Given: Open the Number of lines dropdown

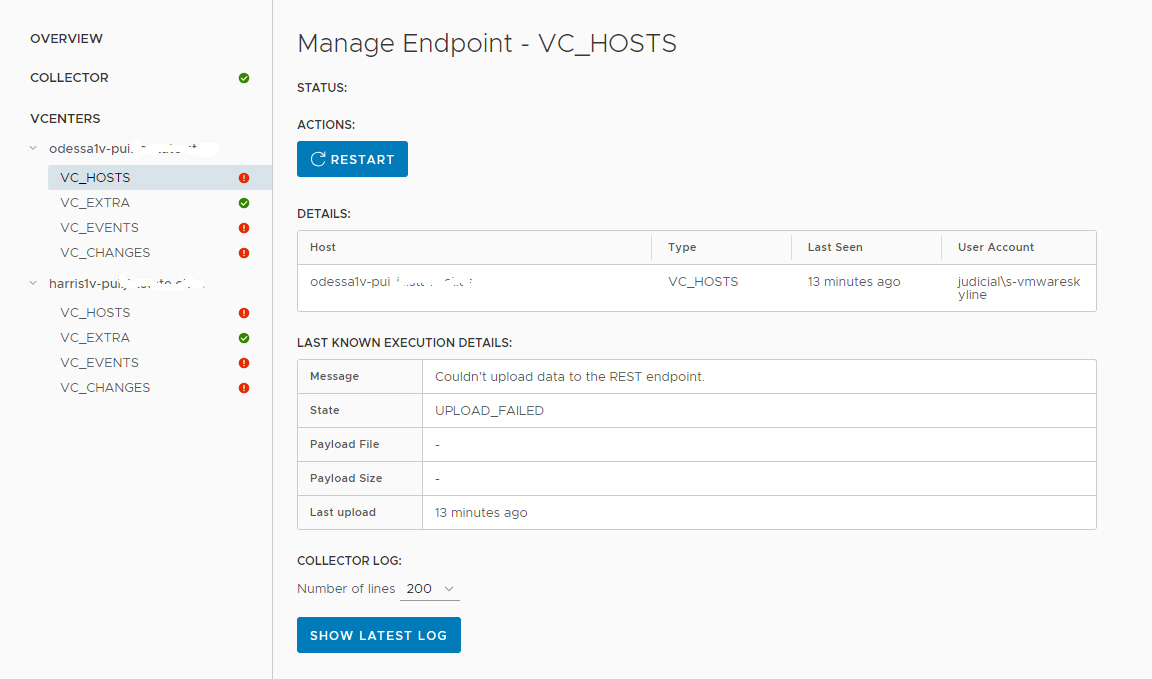Looking at the screenshot, I should pyautogui.click(x=429, y=588).
